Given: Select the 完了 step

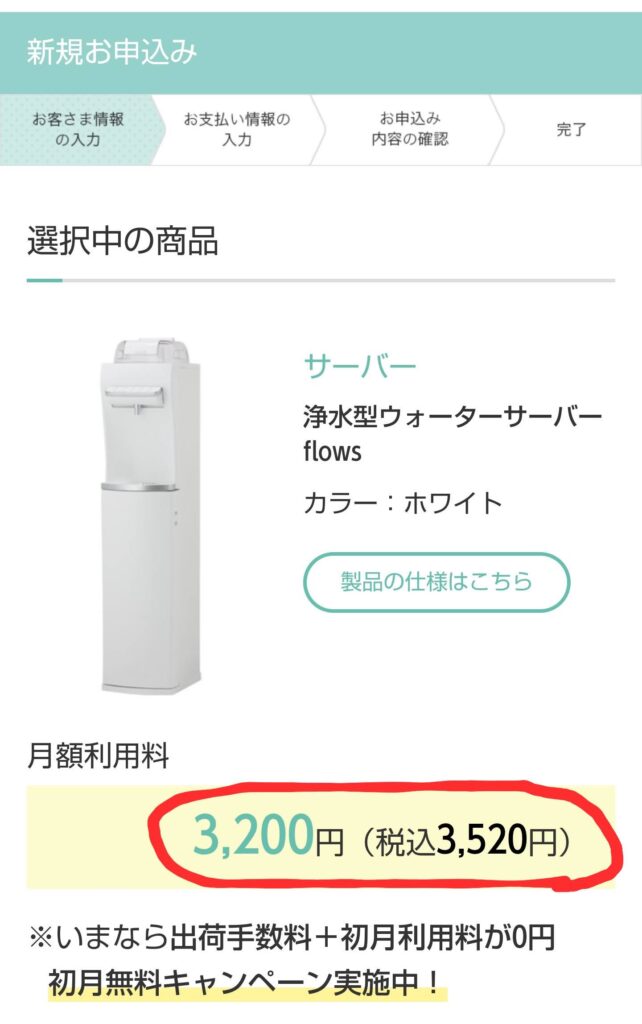Looking at the screenshot, I should (x=571, y=129).
